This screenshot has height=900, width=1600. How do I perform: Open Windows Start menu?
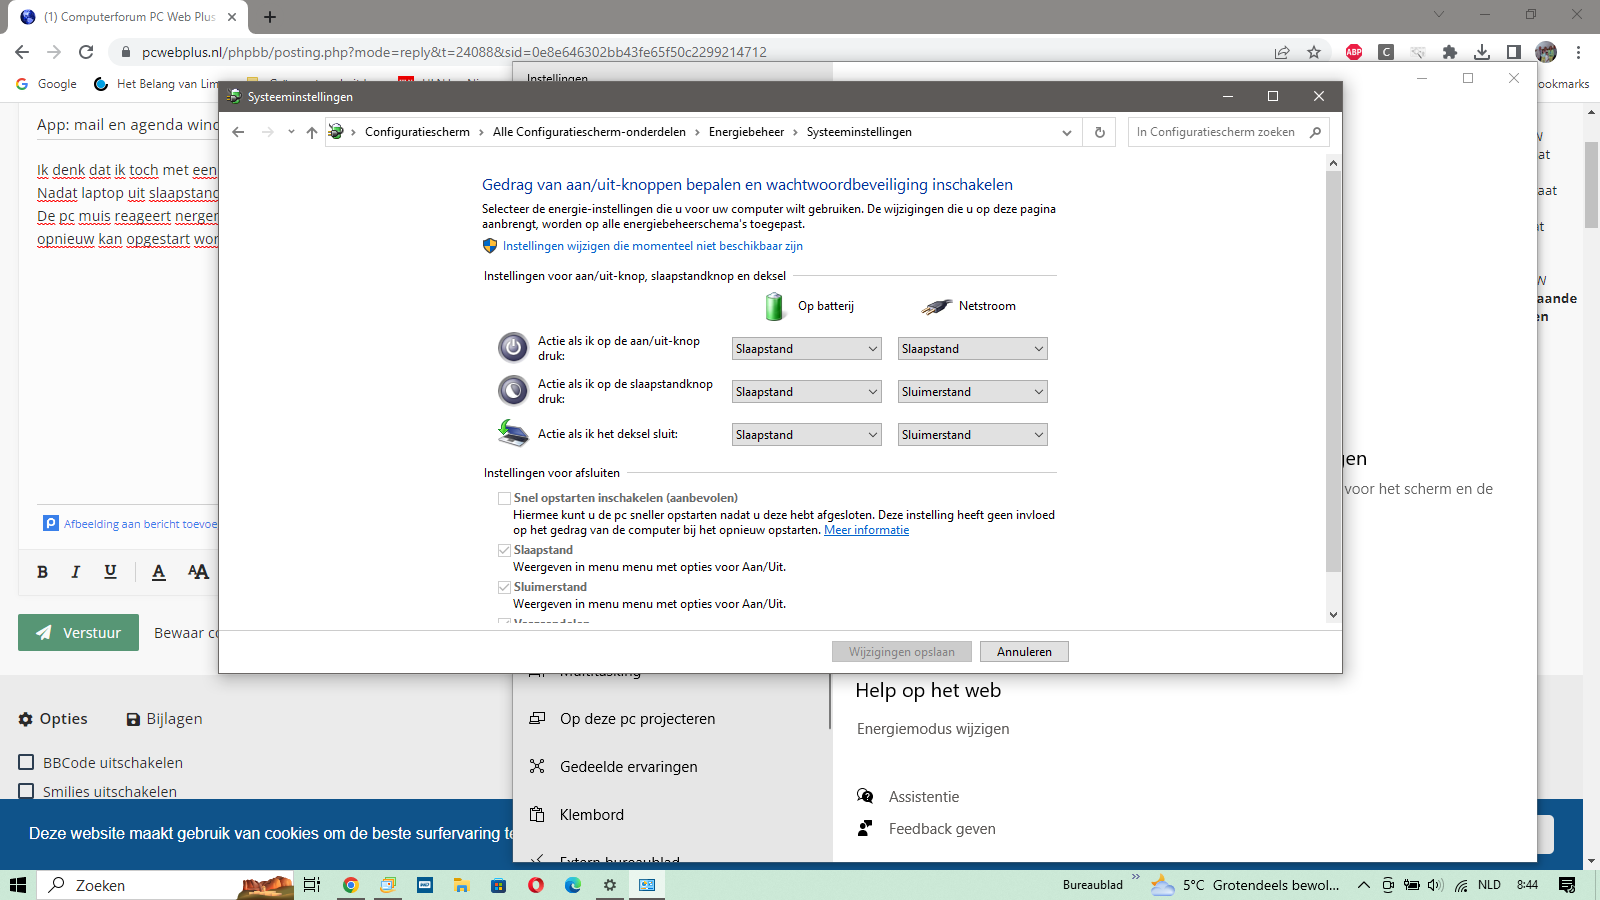[17, 885]
